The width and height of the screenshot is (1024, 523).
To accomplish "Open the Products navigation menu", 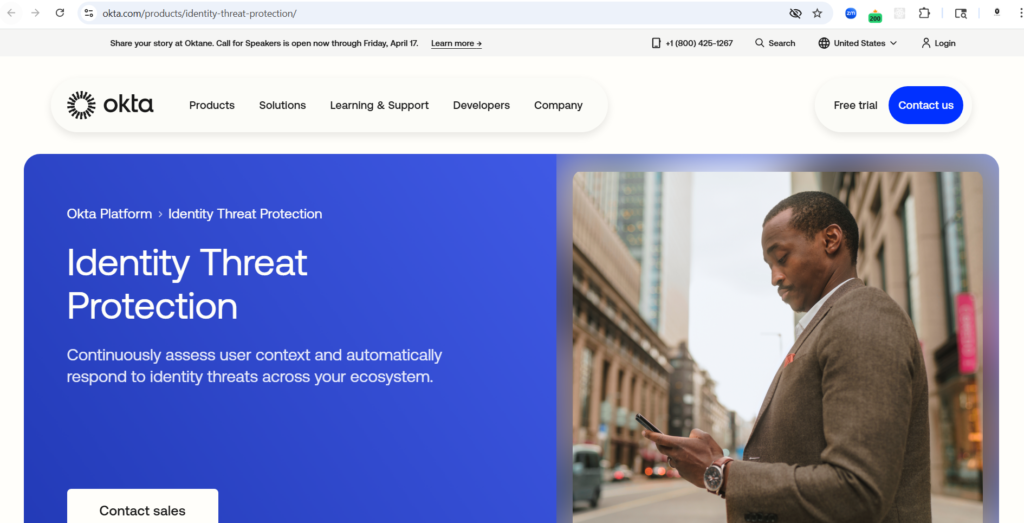I will [212, 105].
